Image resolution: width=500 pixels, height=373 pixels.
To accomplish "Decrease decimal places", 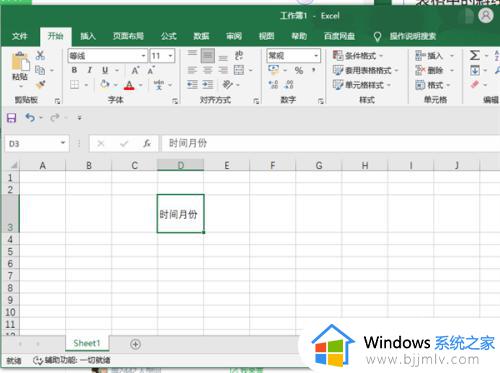I will (x=289, y=85).
